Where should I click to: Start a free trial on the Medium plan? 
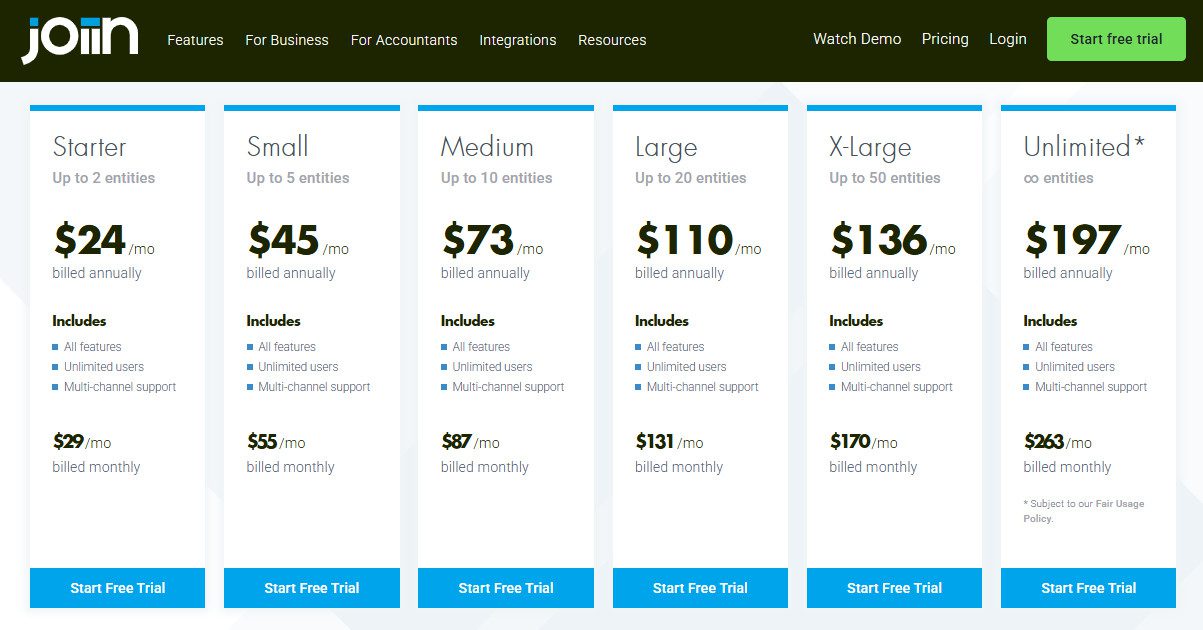pyautogui.click(x=505, y=588)
